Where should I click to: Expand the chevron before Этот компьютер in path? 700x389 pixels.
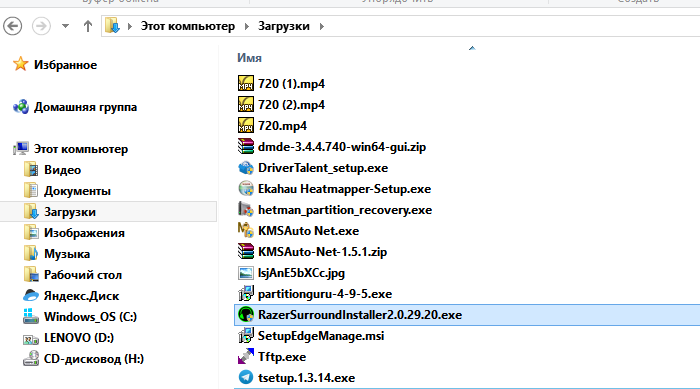130,26
